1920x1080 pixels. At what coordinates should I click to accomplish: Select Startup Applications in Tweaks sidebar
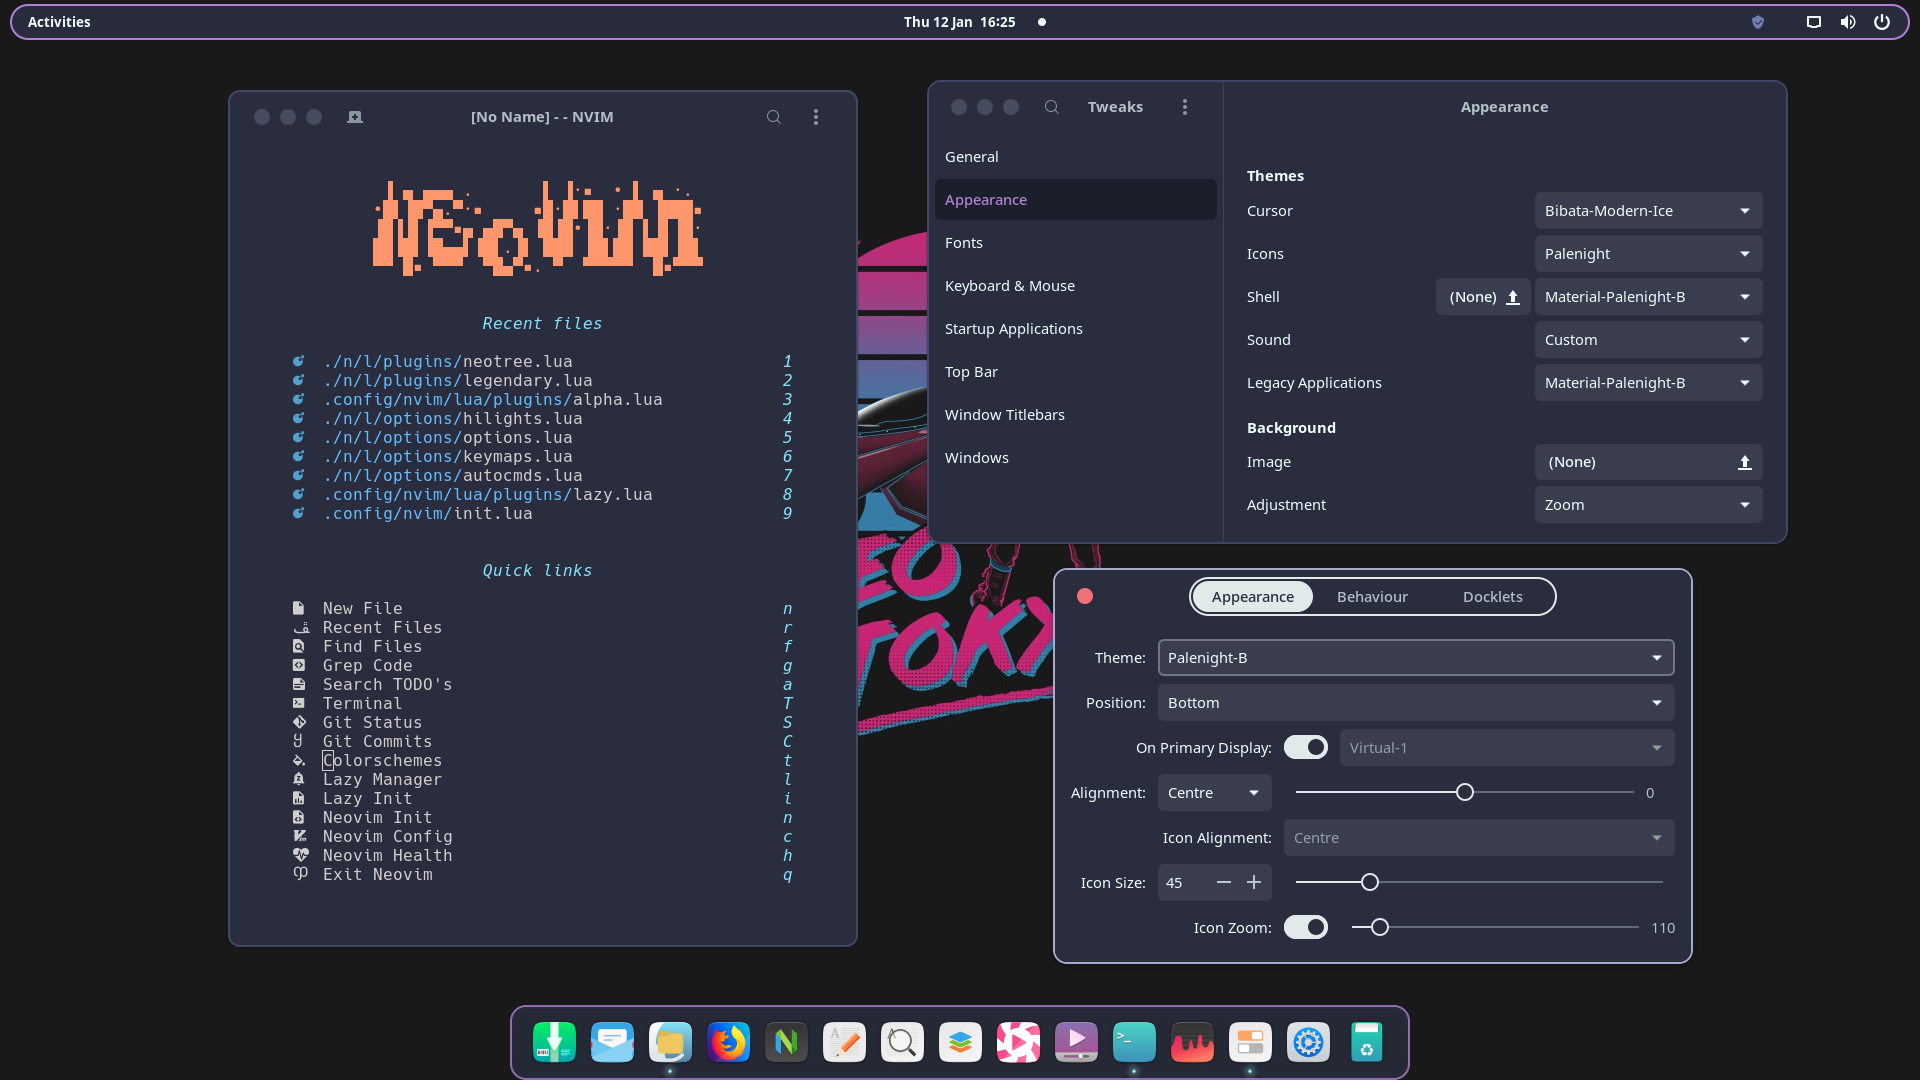pos(1075,329)
